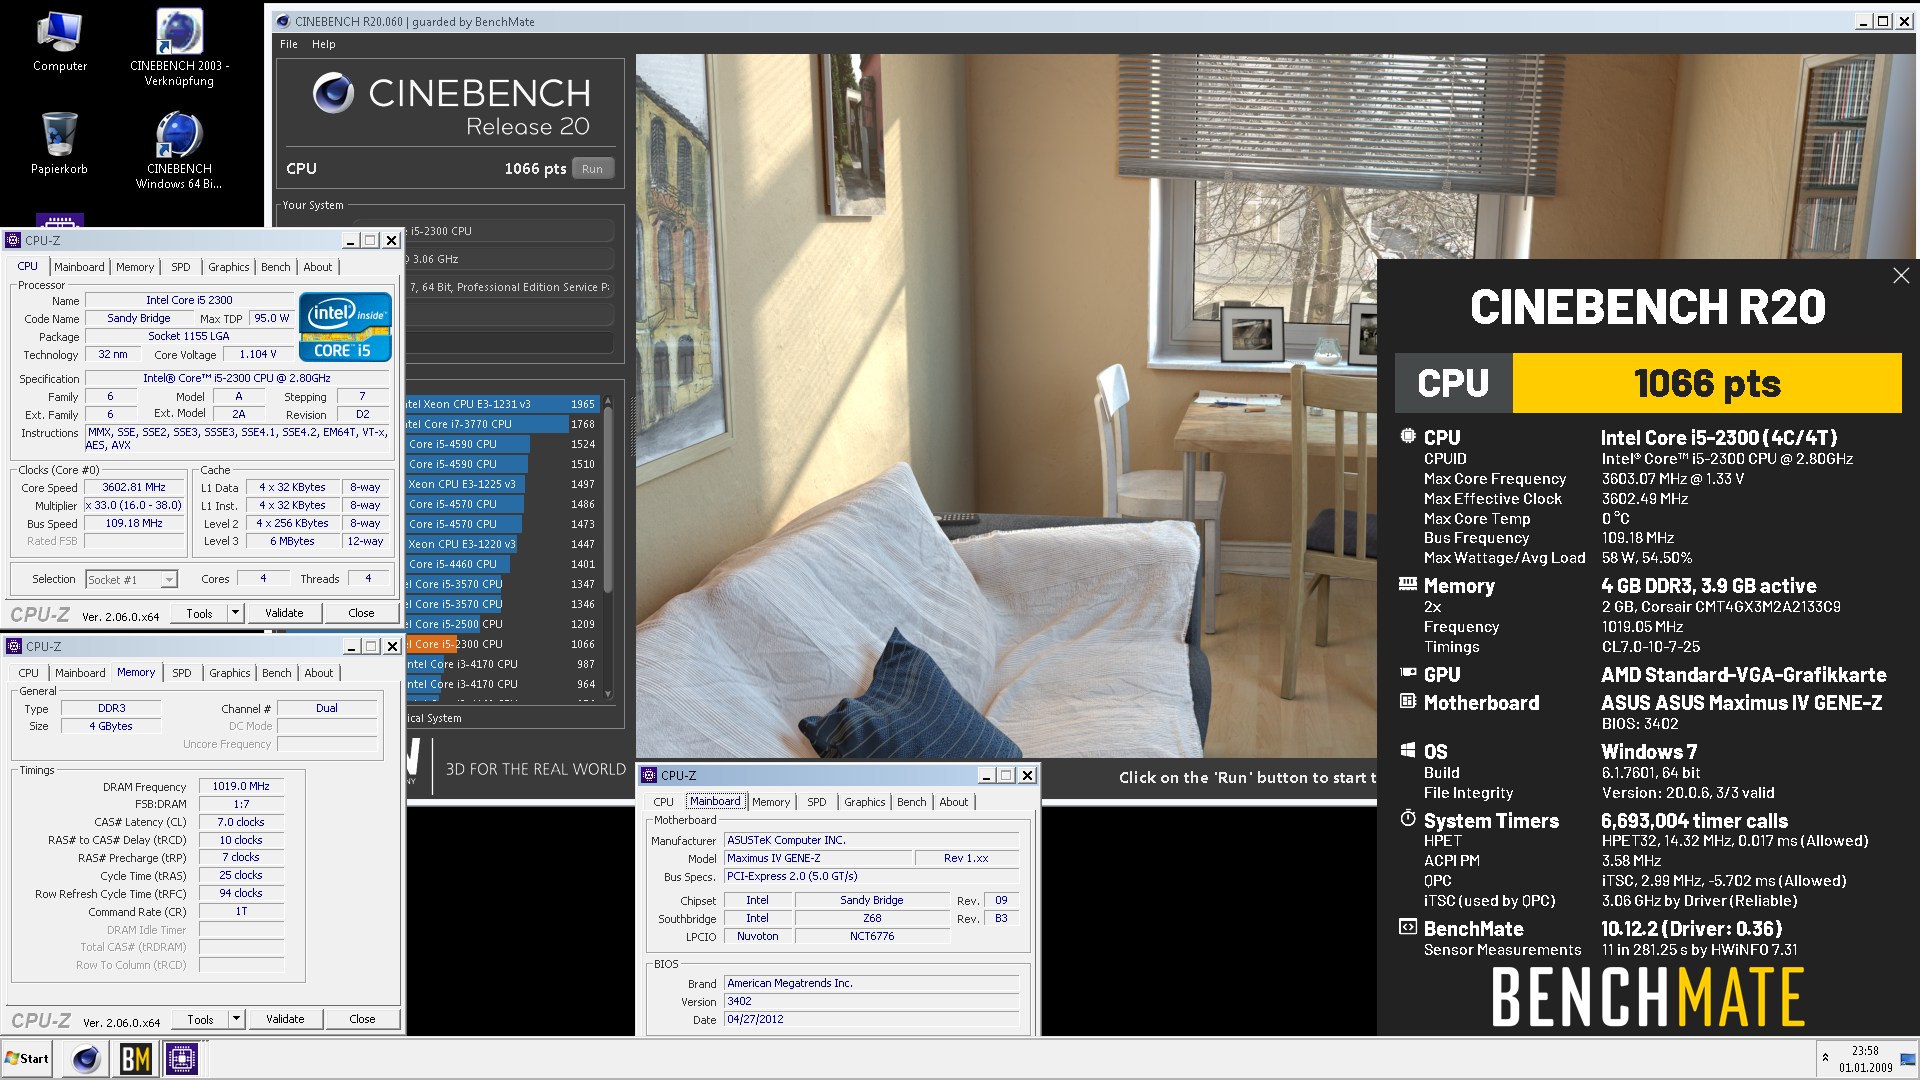
Task: Click the Run button next to CPU score
Action: point(592,169)
